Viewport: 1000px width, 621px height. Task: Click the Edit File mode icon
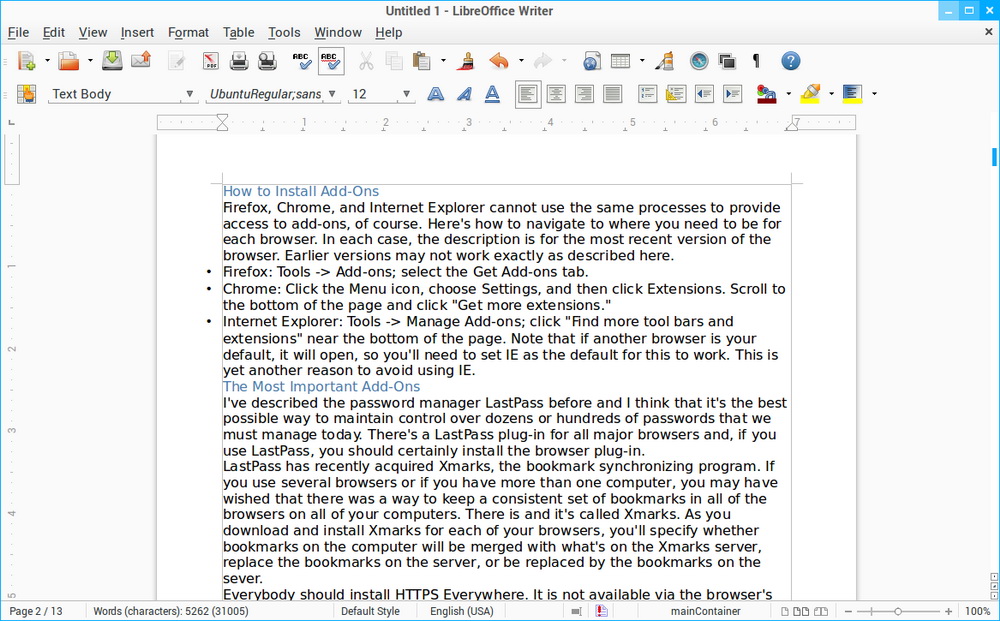tap(176, 61)
